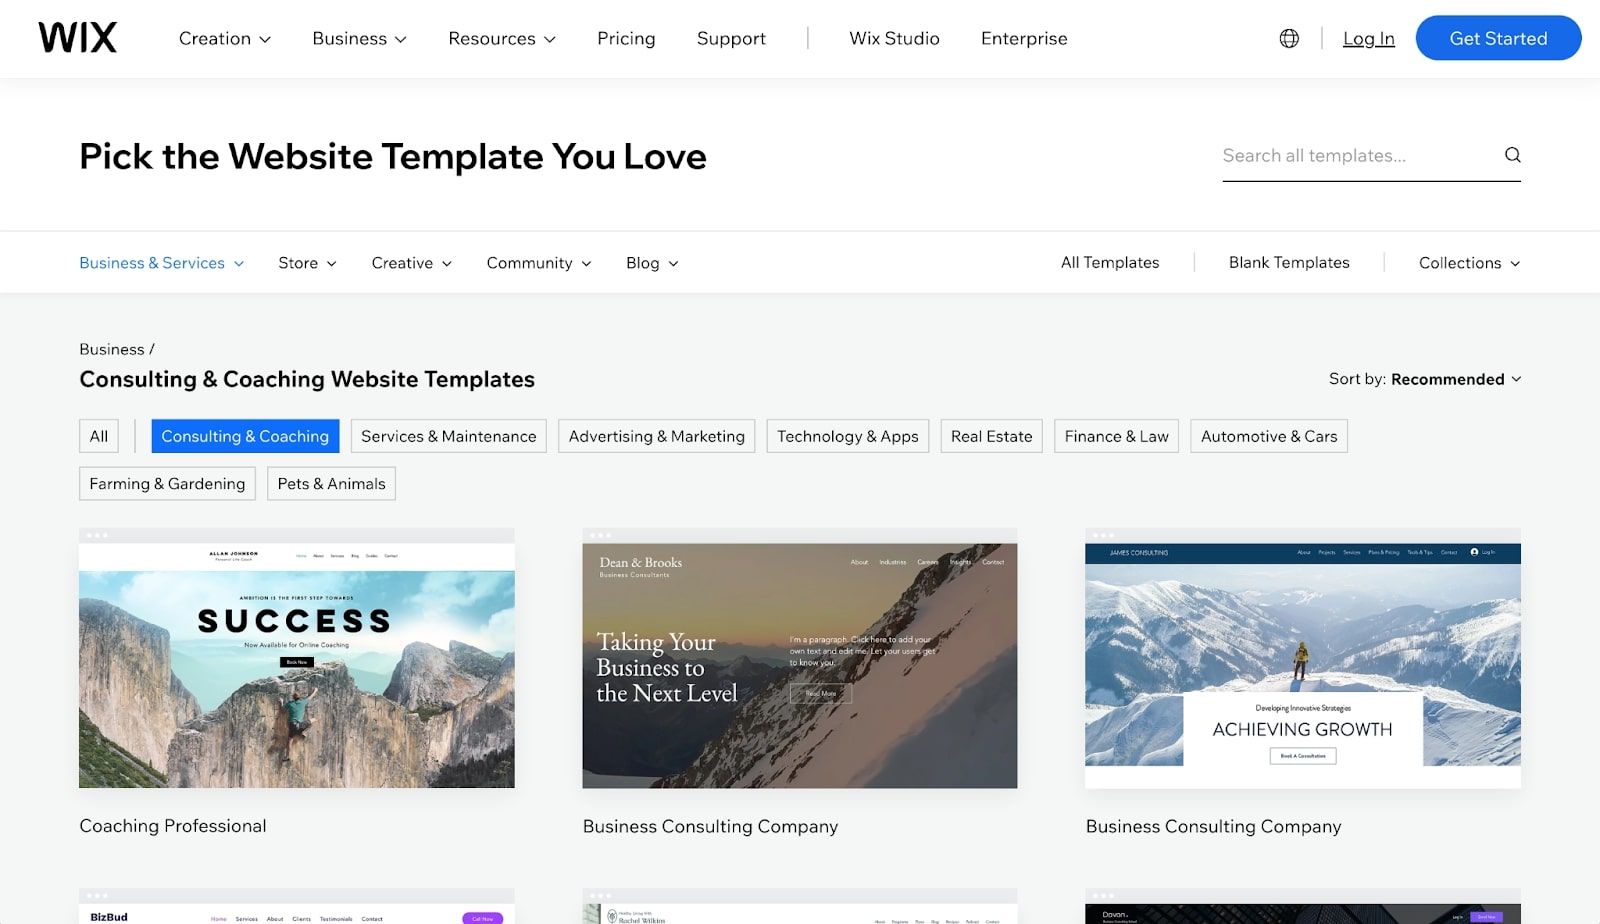Click the search magnifier icon
Image resolution: width=1600 pixels, height=924 pixels.
click(1512, 155)
